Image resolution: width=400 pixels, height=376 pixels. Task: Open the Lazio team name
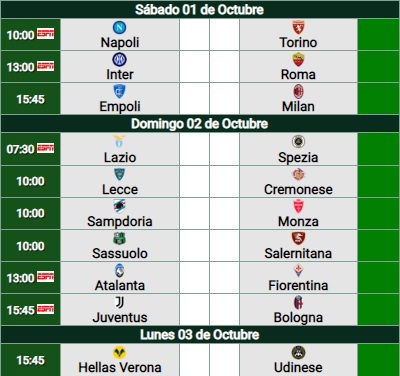coord(120,157)
